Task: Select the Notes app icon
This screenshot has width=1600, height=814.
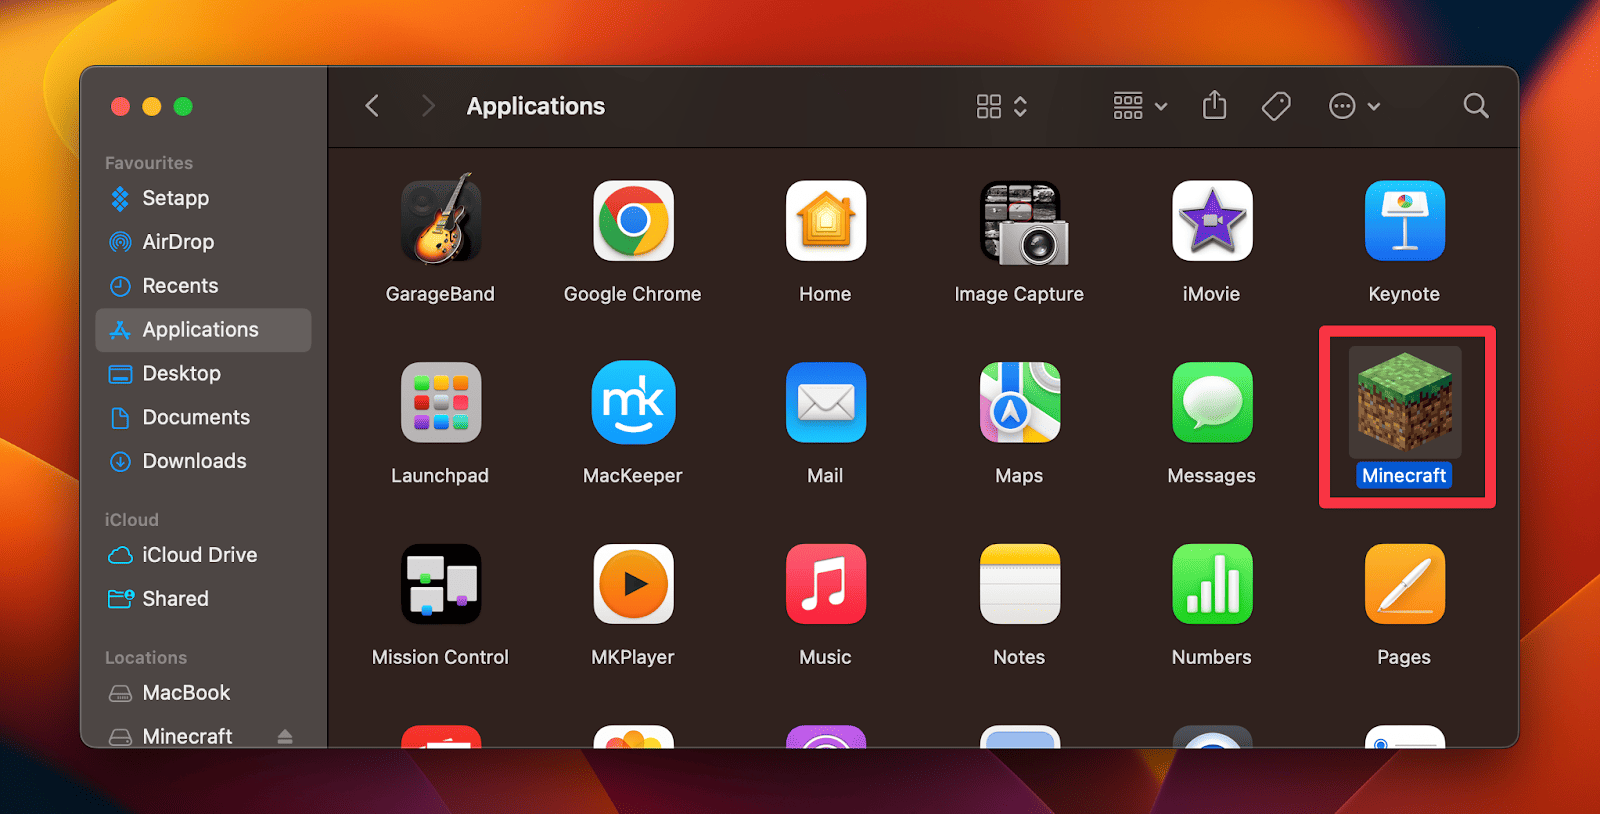Action: click(x=1019, y=584)
